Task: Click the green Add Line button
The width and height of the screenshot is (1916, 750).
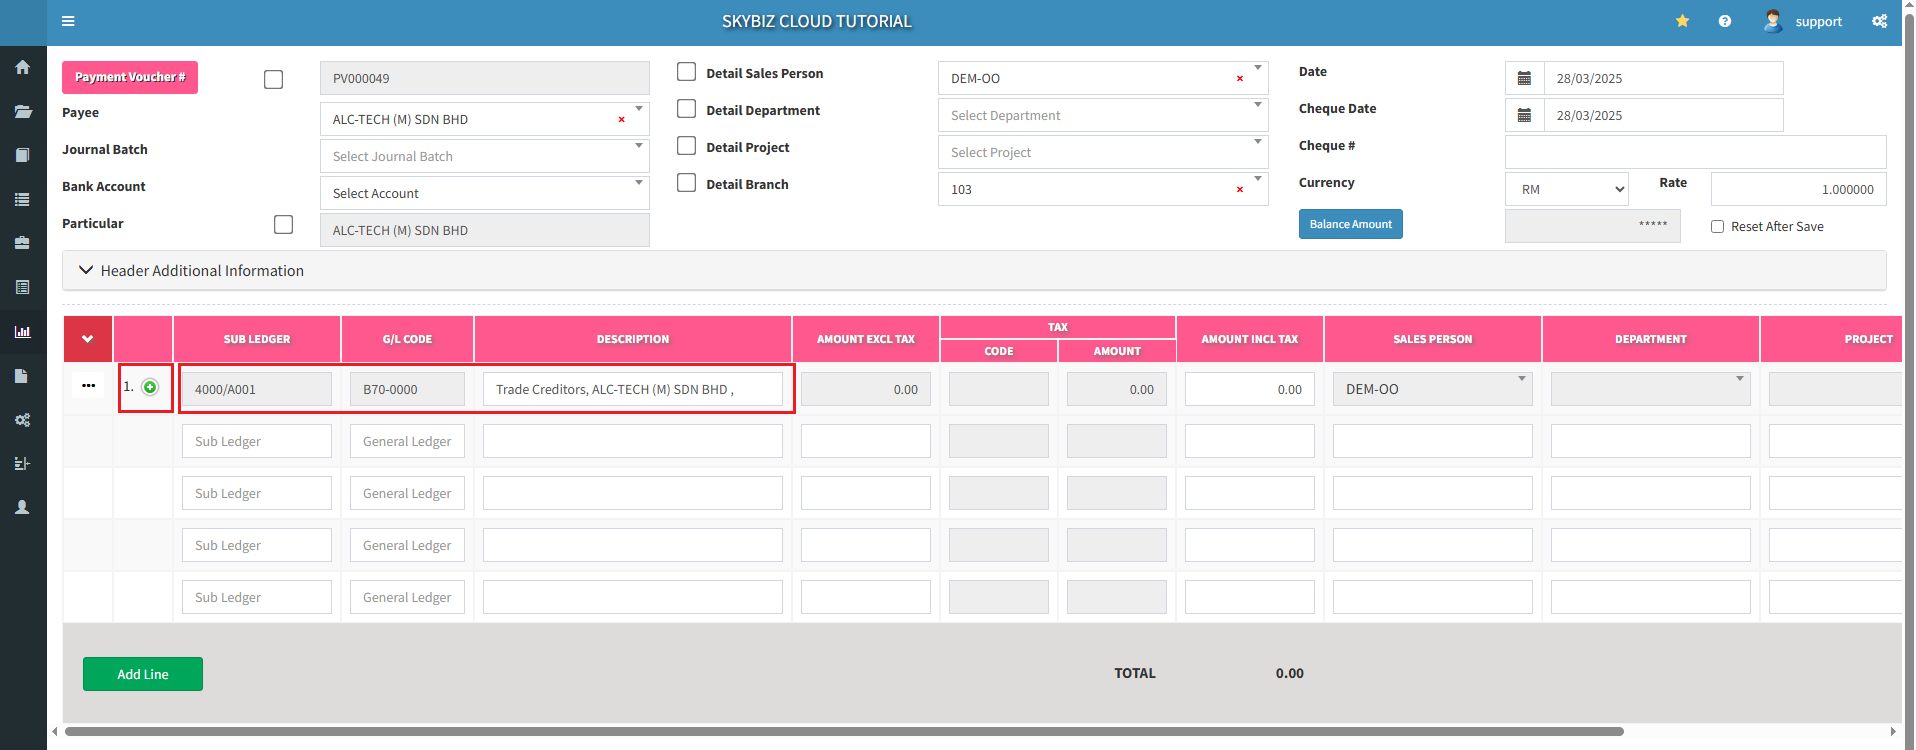Action: point(143,674)
